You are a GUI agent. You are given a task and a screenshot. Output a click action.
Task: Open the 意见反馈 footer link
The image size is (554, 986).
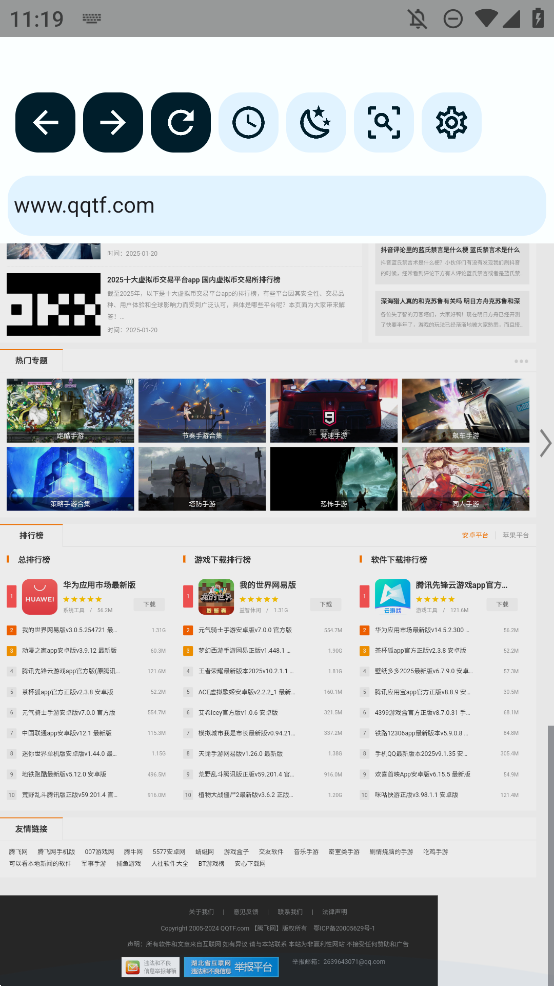click(x=246, y=912)
